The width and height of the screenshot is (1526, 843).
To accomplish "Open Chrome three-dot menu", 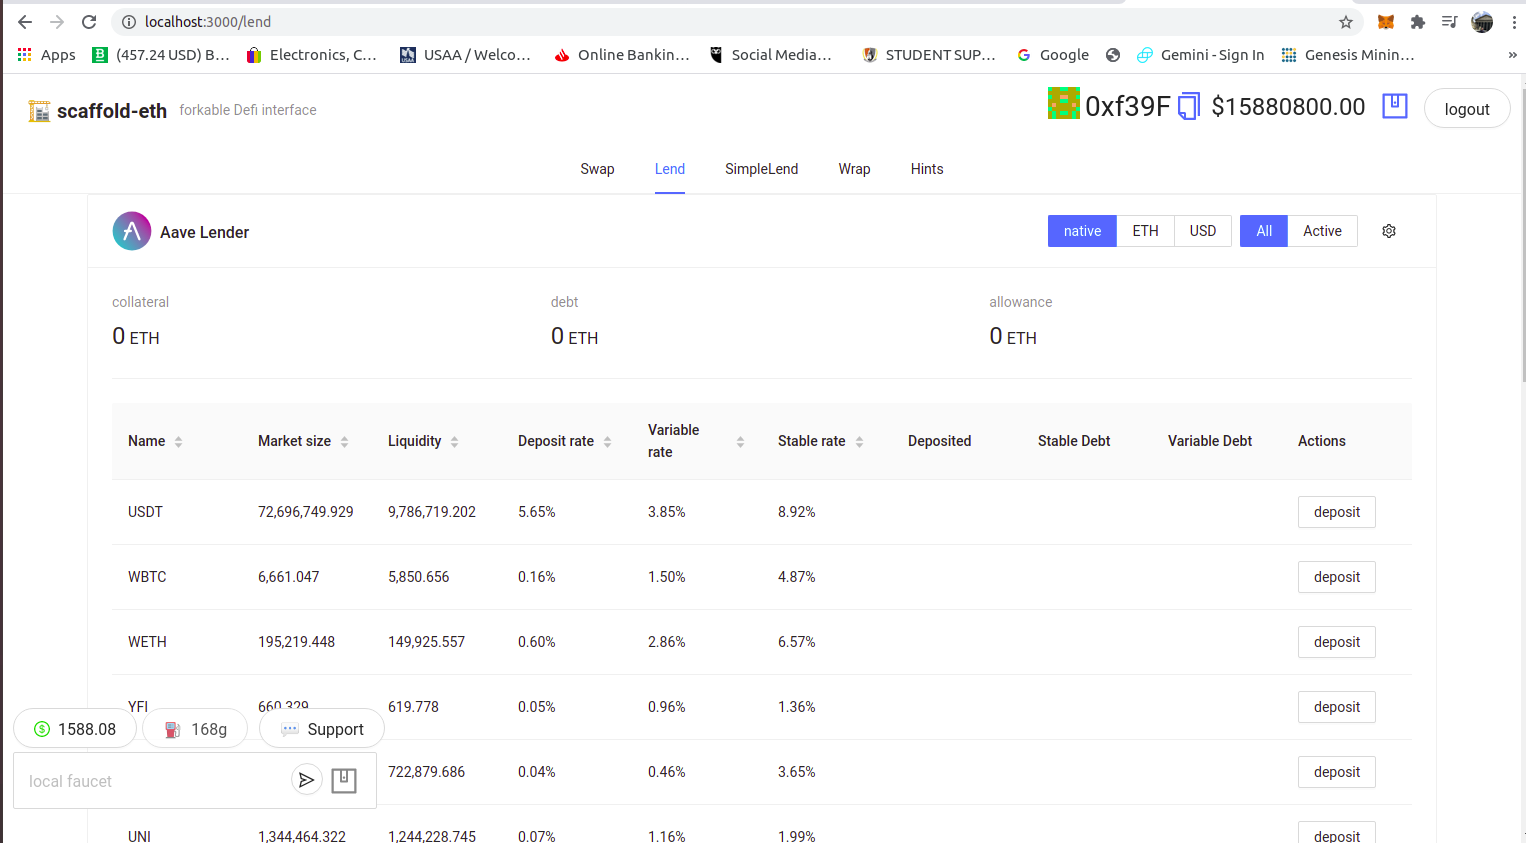I will 1514,22.
